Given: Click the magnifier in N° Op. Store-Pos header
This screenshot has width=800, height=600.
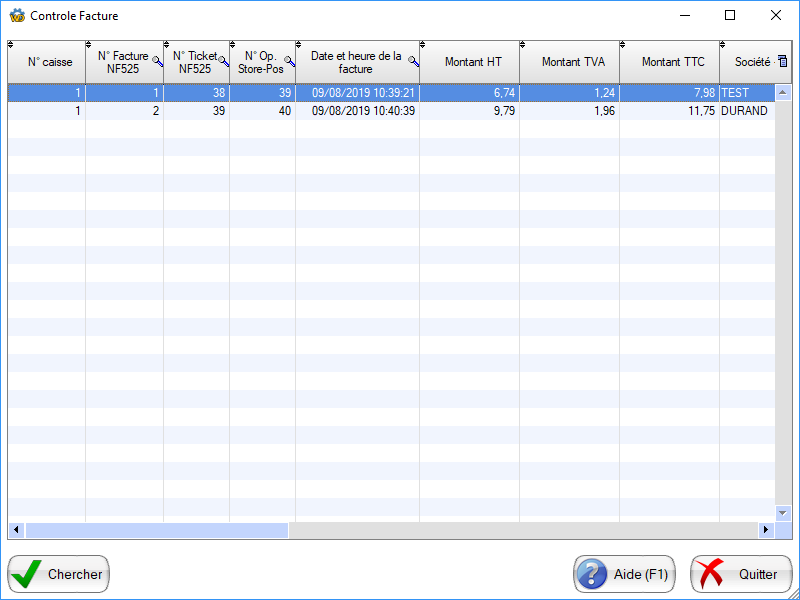Looking at the screenshot, I should (x=289, y=62).
